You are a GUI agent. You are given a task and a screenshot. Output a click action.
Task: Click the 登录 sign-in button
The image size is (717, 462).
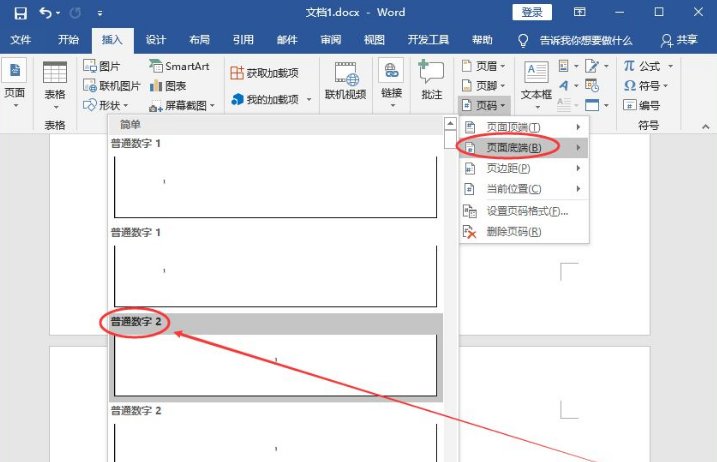tap(532, 12)
